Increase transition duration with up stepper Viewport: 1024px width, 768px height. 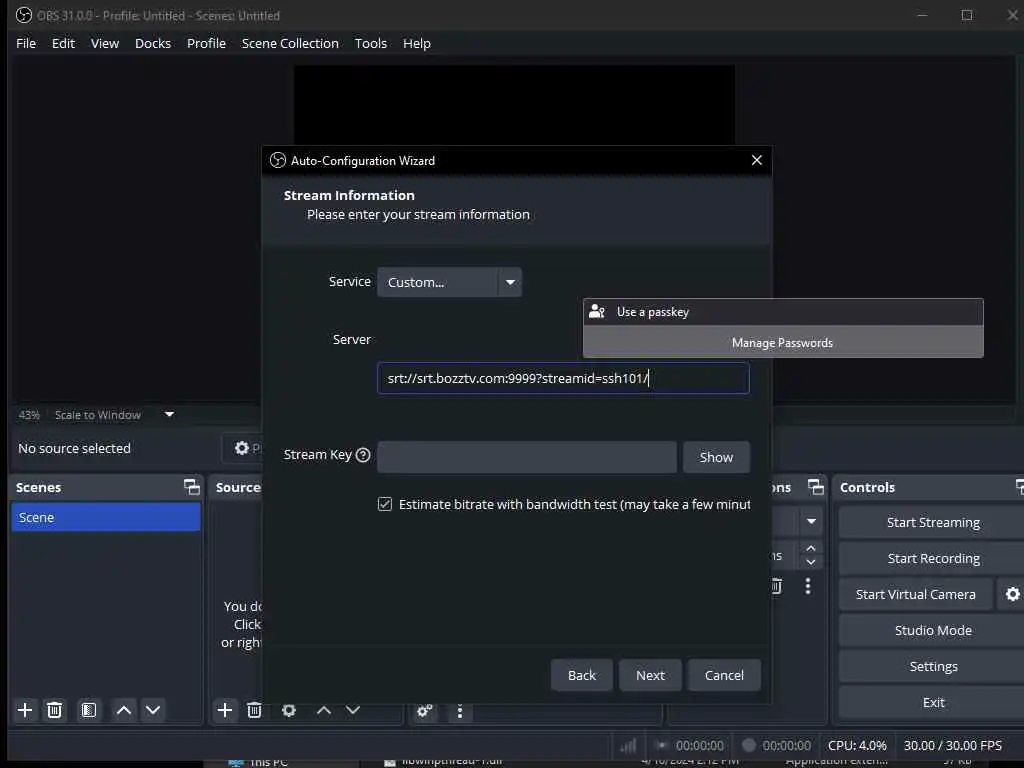[811, 548]
